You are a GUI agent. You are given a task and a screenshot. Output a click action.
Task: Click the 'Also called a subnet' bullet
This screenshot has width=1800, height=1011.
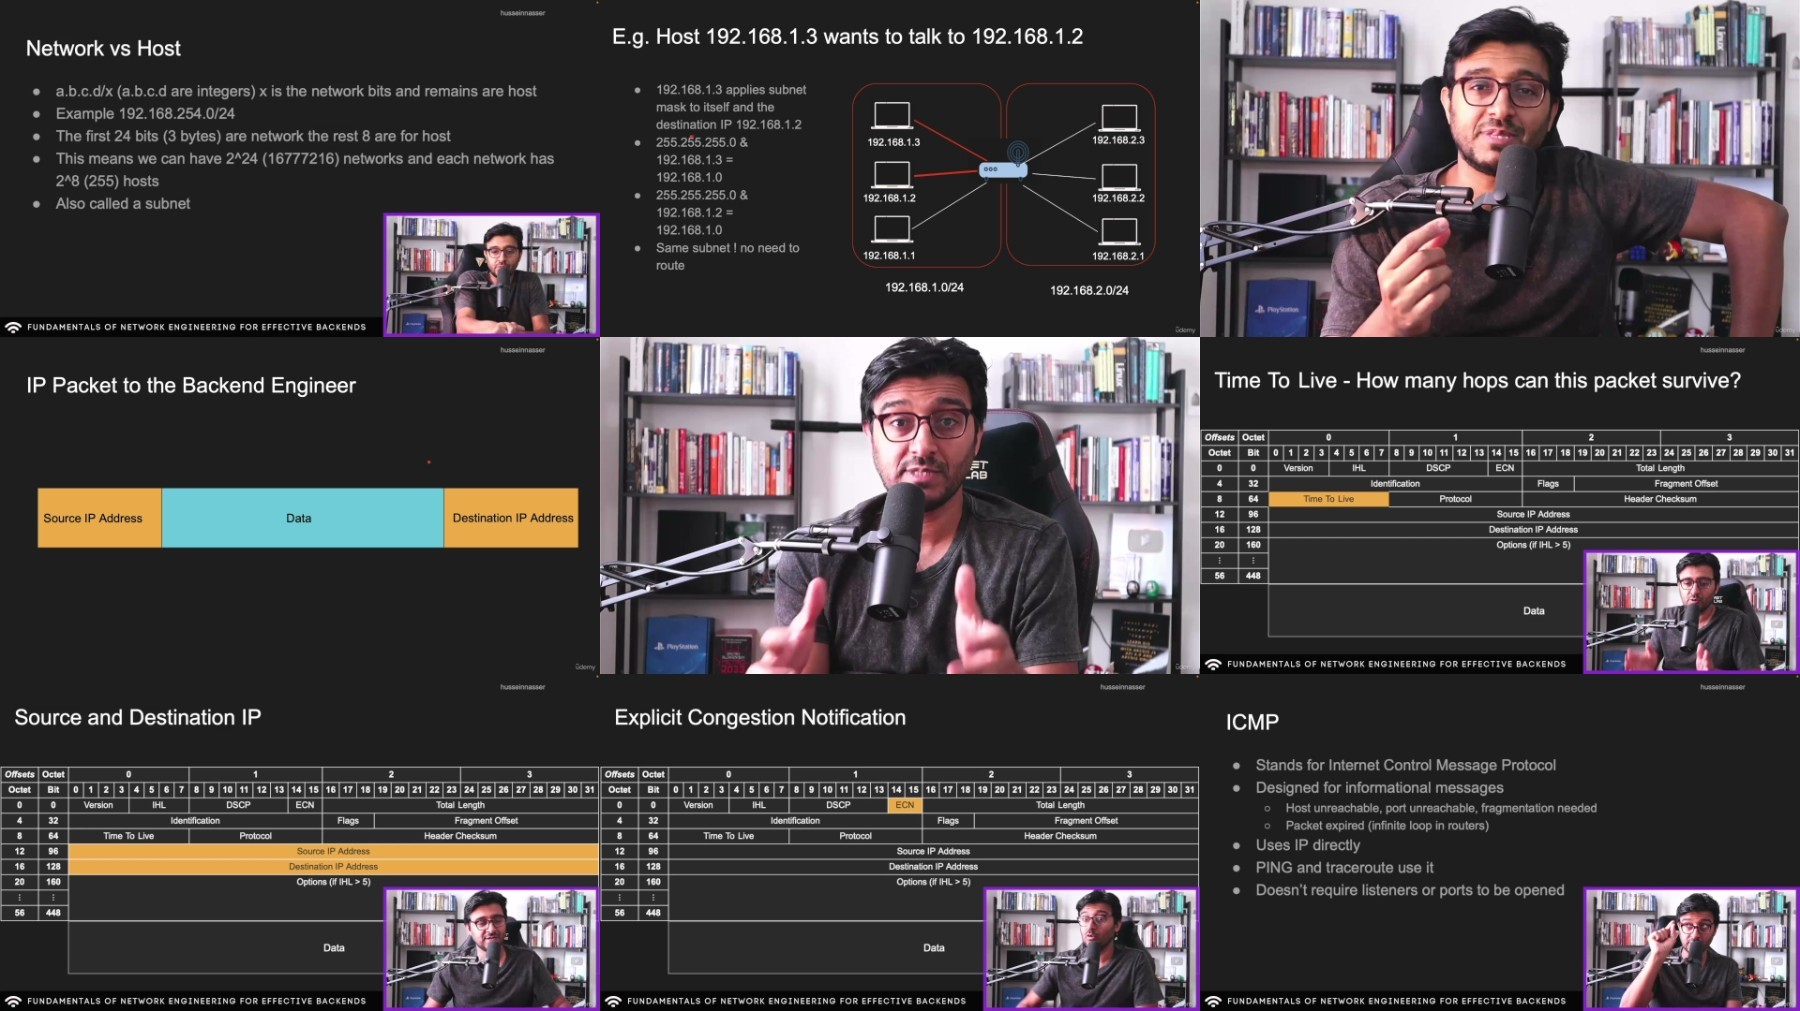pyautogui.click(x=123, y=204)
